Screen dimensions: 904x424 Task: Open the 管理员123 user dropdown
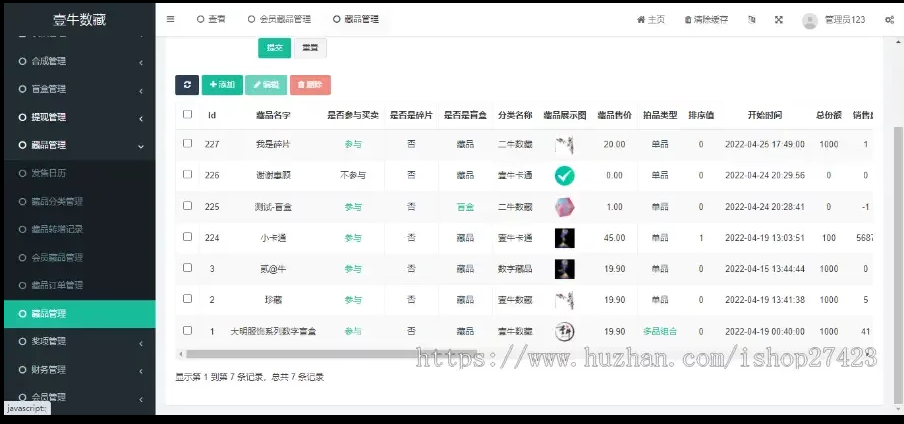(834, 20)
